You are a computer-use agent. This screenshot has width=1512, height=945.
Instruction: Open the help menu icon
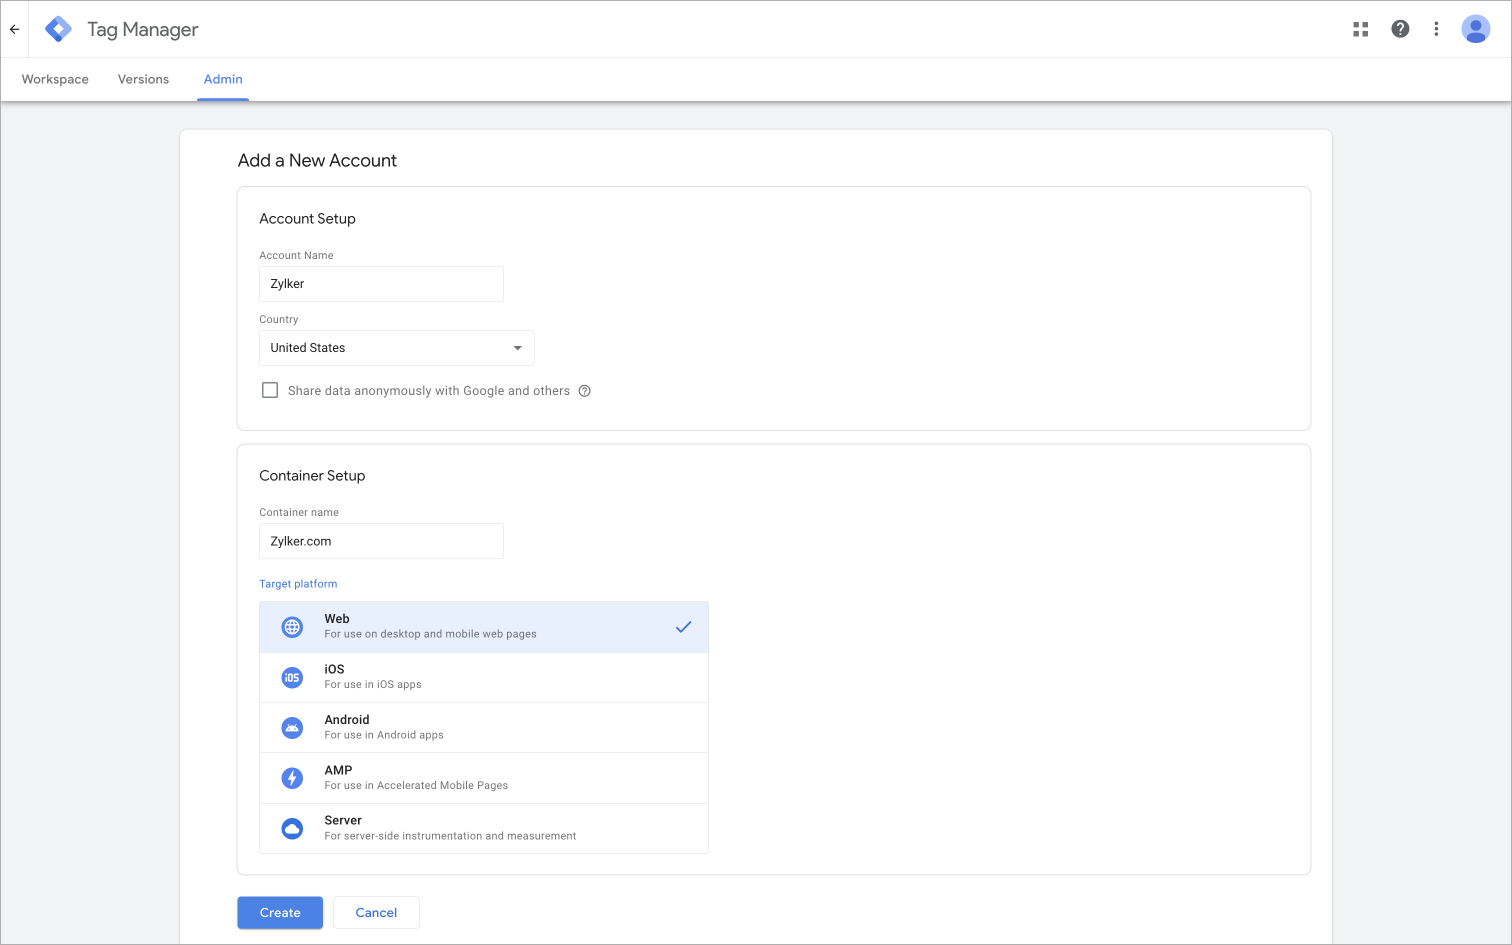1400,29
